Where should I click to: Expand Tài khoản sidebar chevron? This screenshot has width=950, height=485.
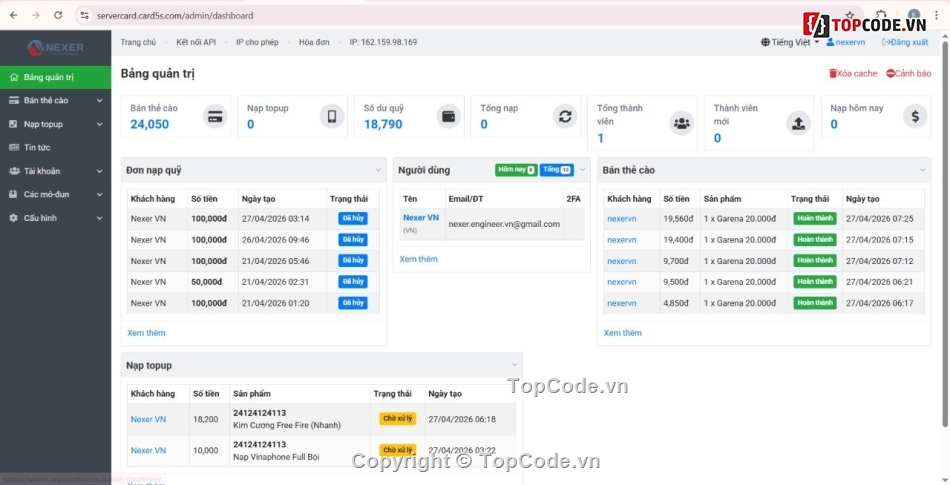[99, 171]
